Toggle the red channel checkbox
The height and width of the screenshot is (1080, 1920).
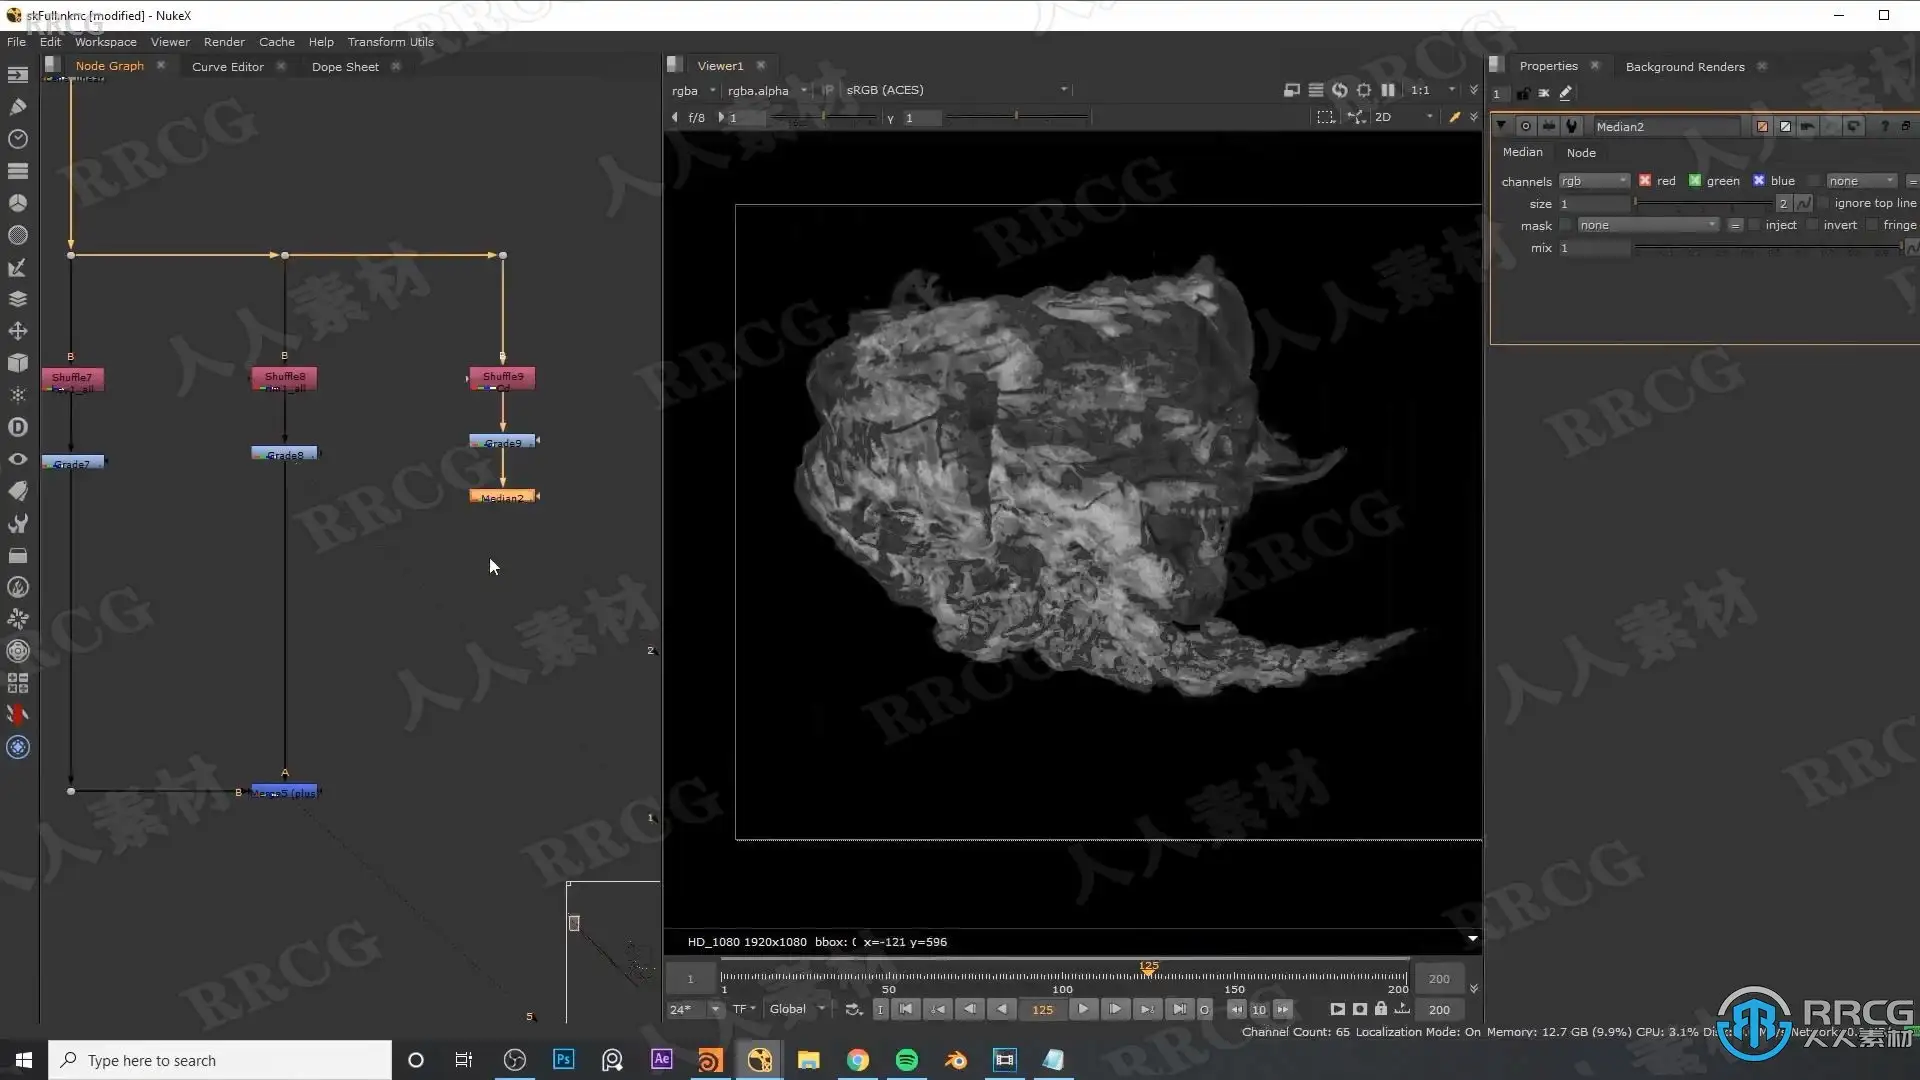(x=1645, y=181)
